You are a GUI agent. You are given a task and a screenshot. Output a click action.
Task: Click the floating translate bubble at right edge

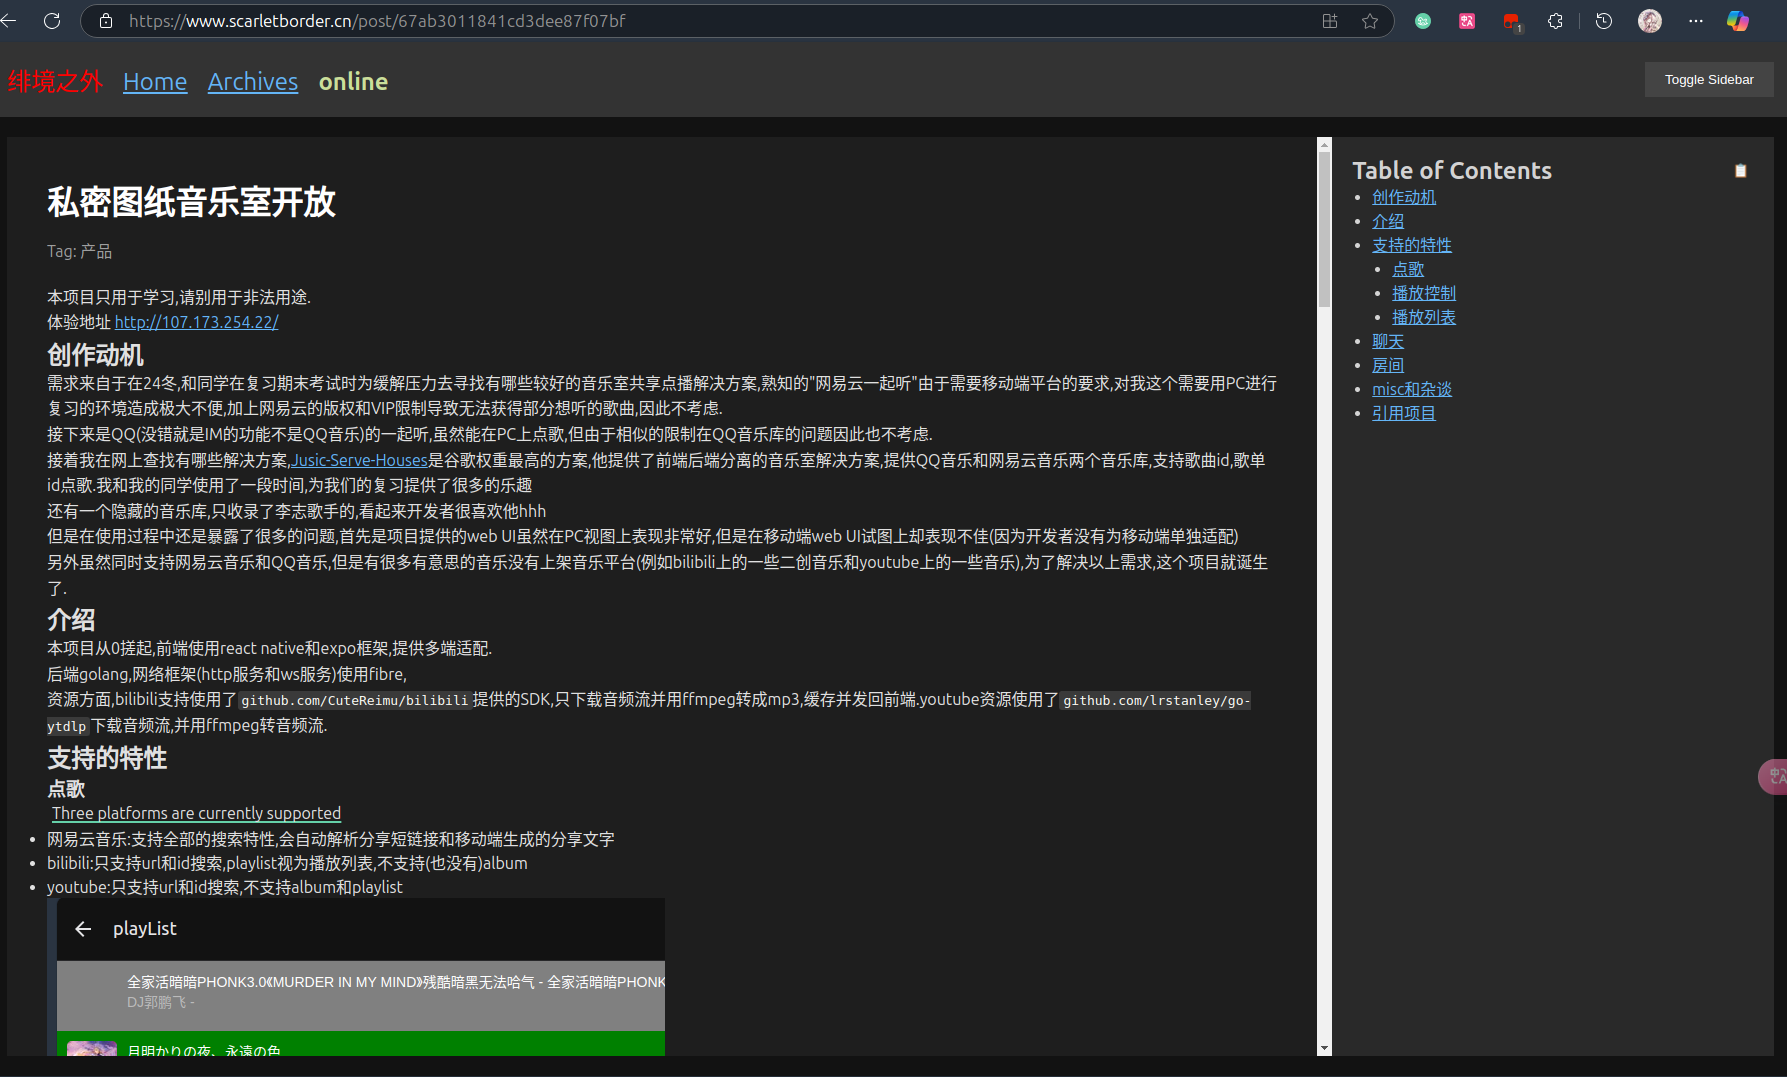(x=1773, y=777)
